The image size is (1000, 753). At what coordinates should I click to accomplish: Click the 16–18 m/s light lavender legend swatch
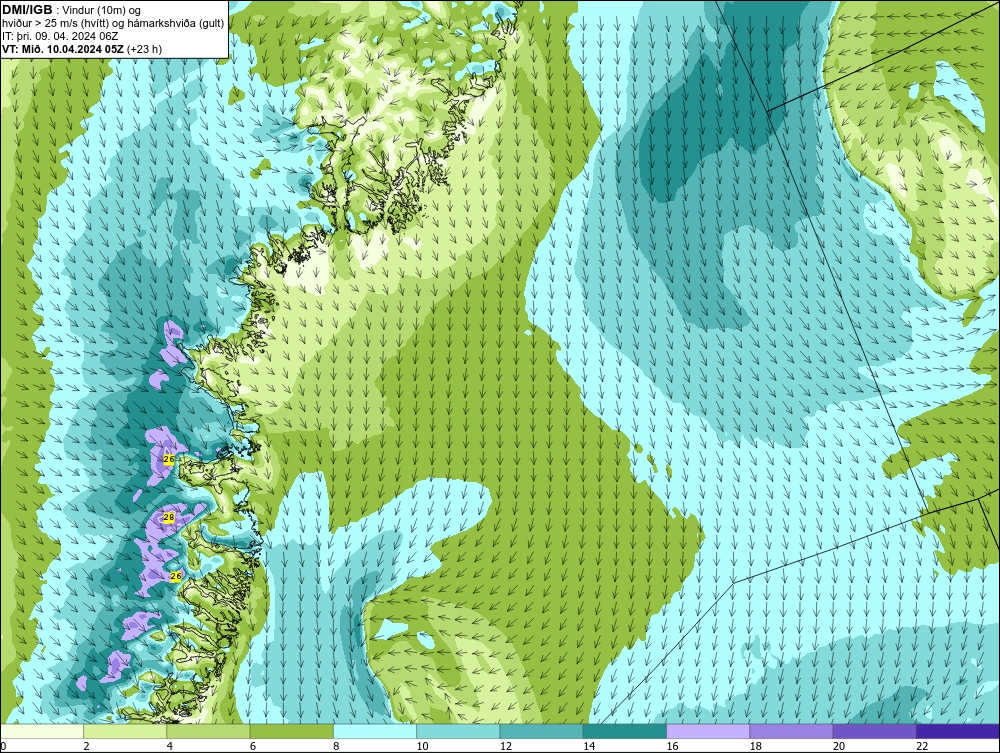(708, 731)
